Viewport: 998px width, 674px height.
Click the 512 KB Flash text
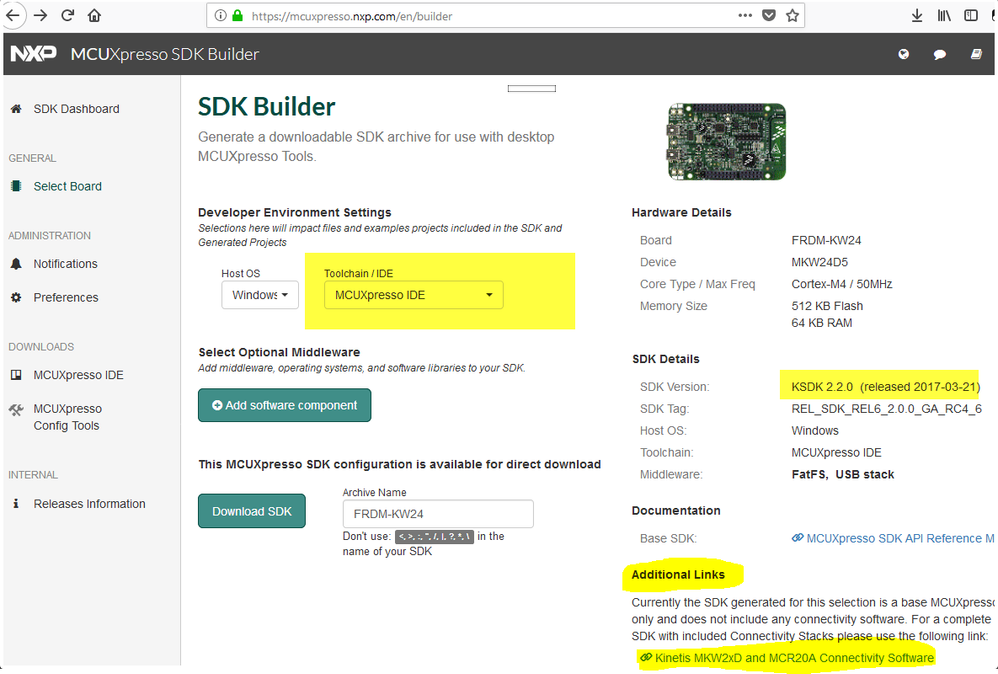pos(827,305)
